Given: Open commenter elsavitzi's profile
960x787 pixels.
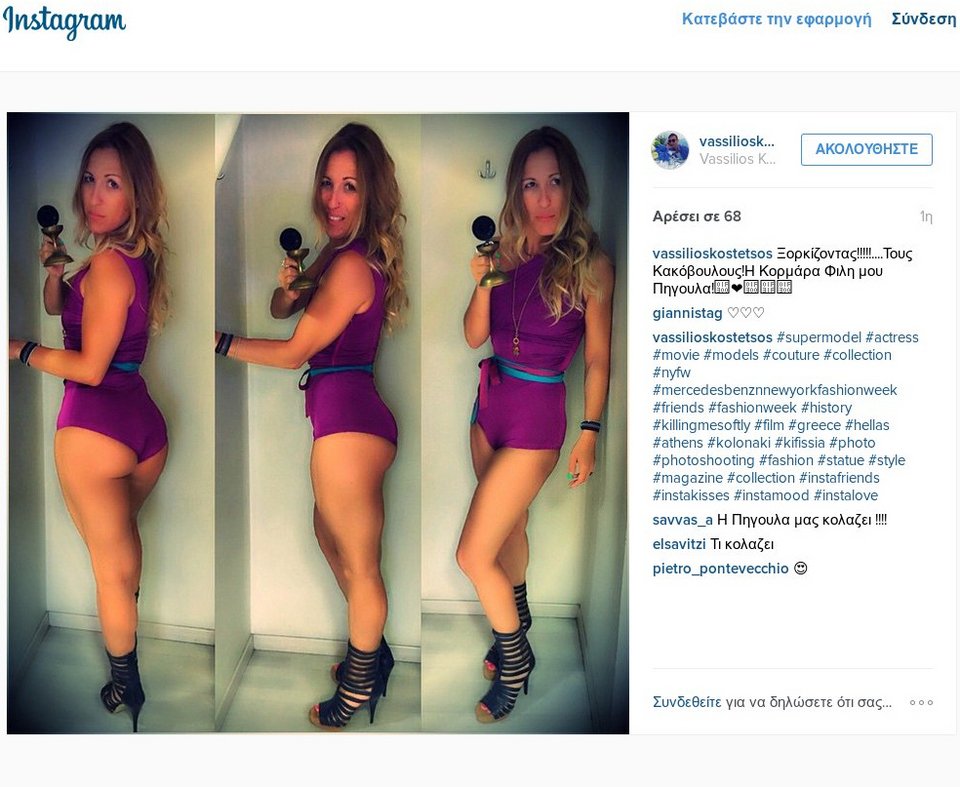Looking at the screenshot, I should click(679, 544).
